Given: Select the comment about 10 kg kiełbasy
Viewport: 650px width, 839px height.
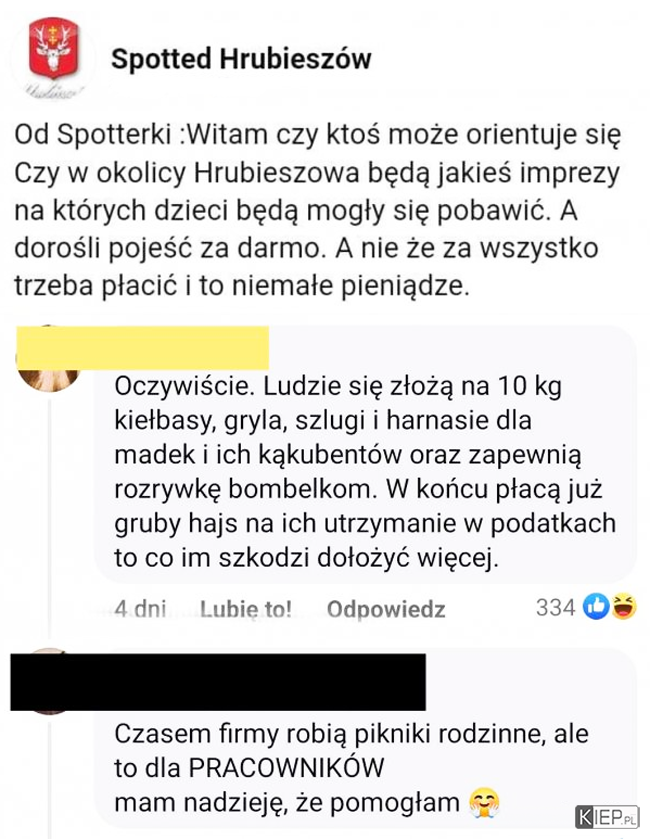Looking at the screenshot, I should pyautogui.click(x=365, y=471).
